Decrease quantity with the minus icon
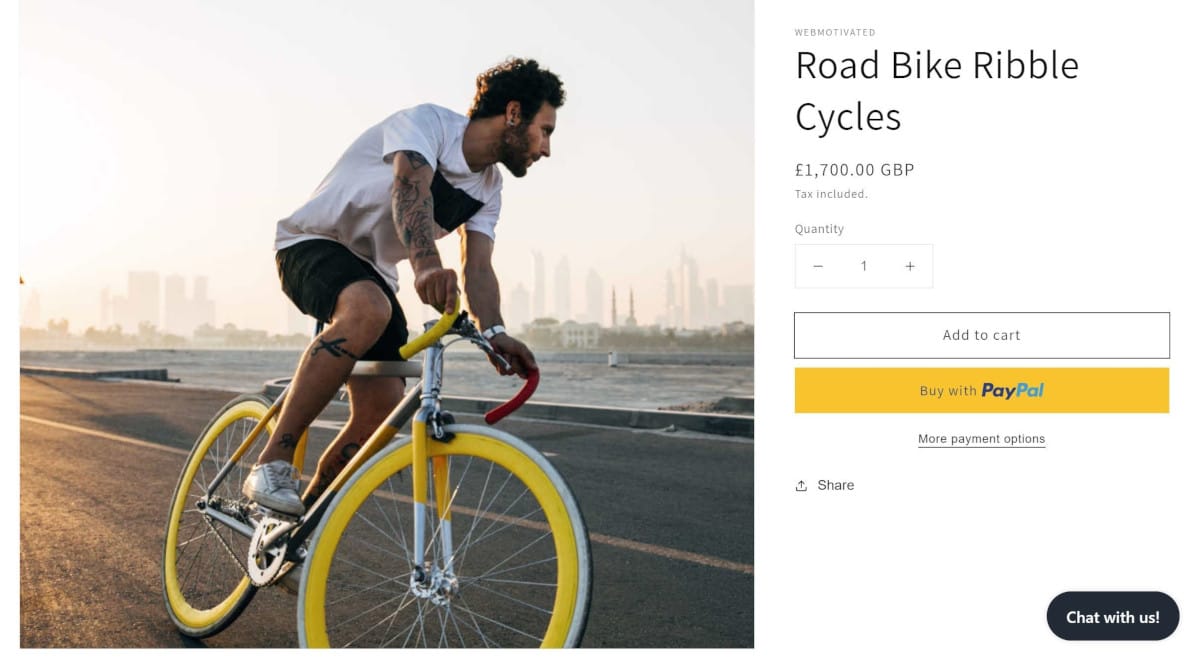The width and height of the screenshot is (1200, 663). 818,266
